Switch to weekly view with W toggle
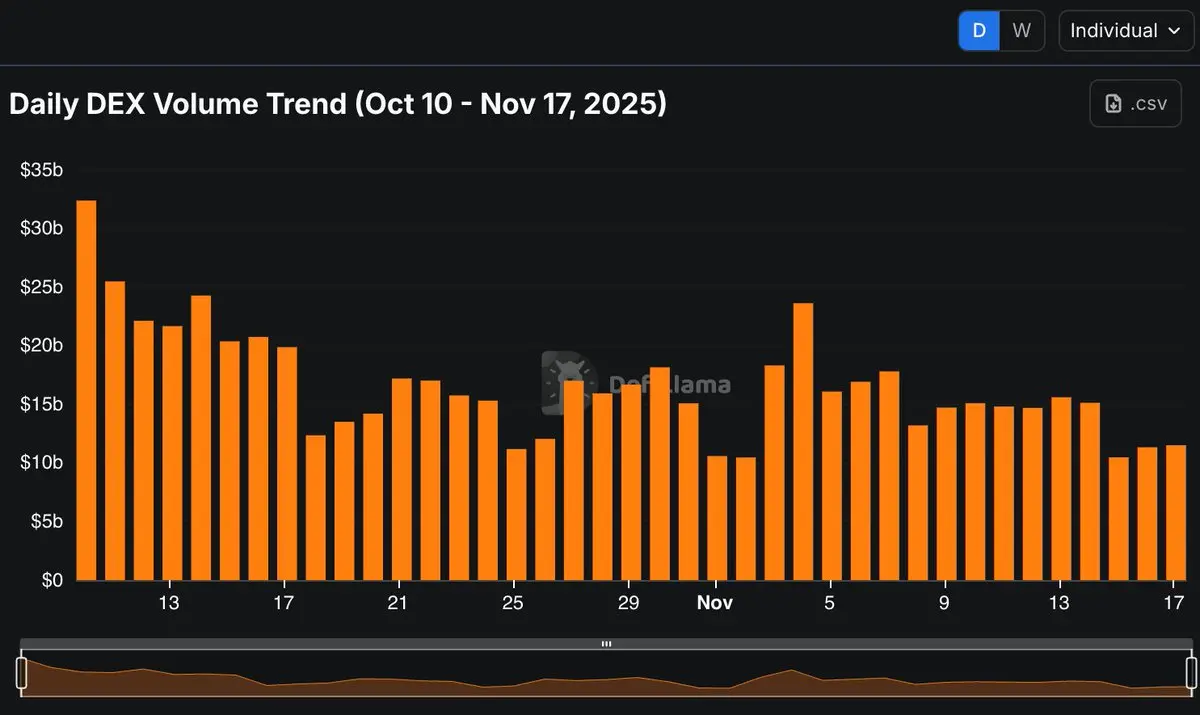The height and width of the screenshot is (715, 1200). click(1021, 31)
